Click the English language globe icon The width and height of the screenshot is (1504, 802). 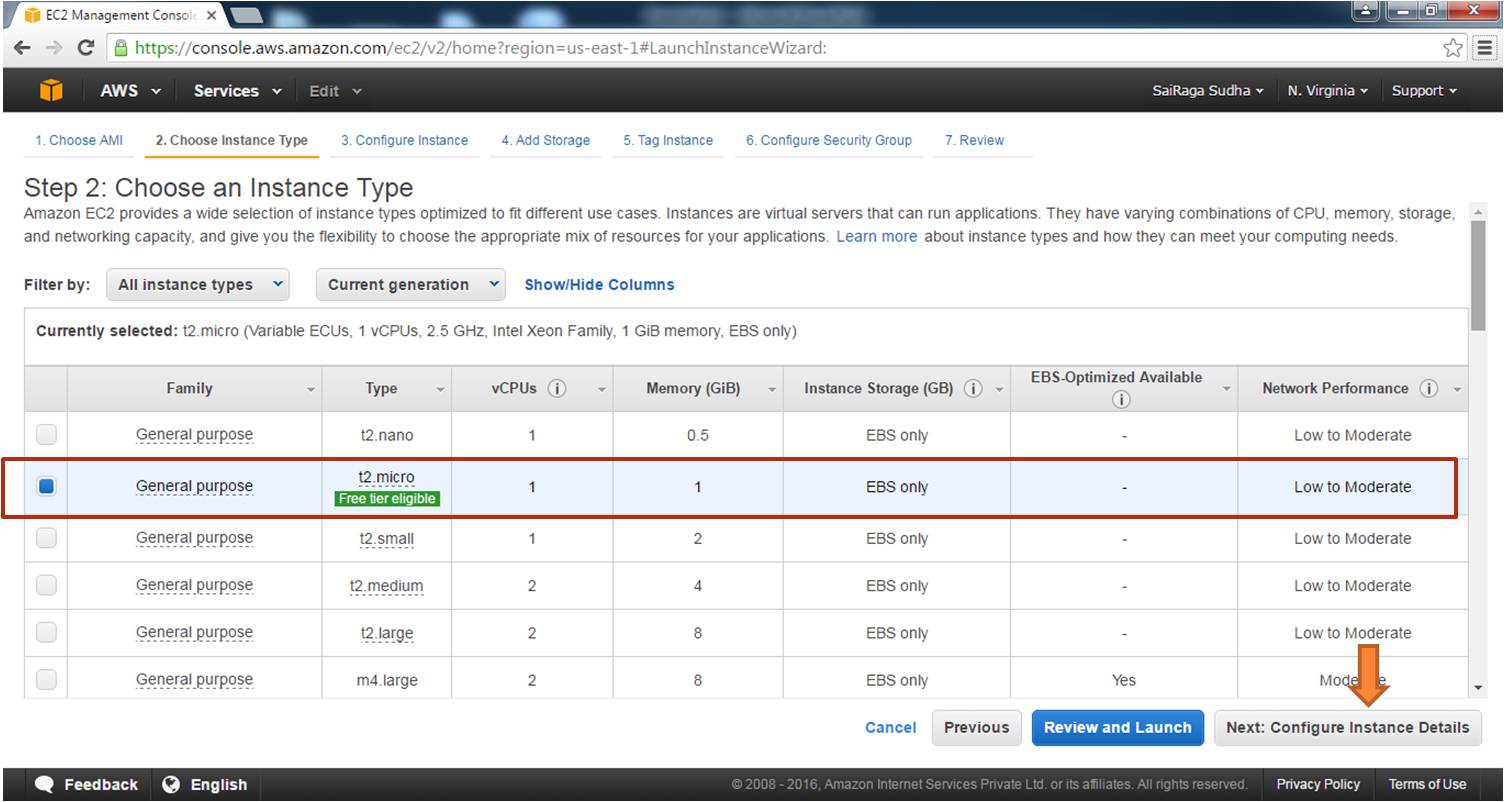(171, 784)
